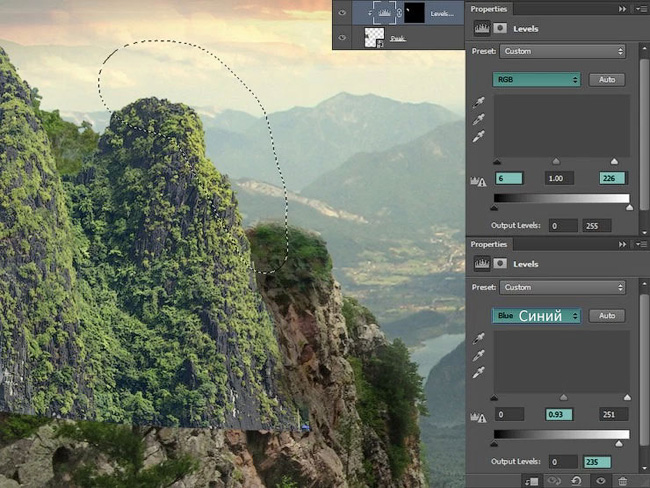Select gray point eyedropper in RGB Levels panel
This screenshot has height=488, width=650.
(479, 119)
